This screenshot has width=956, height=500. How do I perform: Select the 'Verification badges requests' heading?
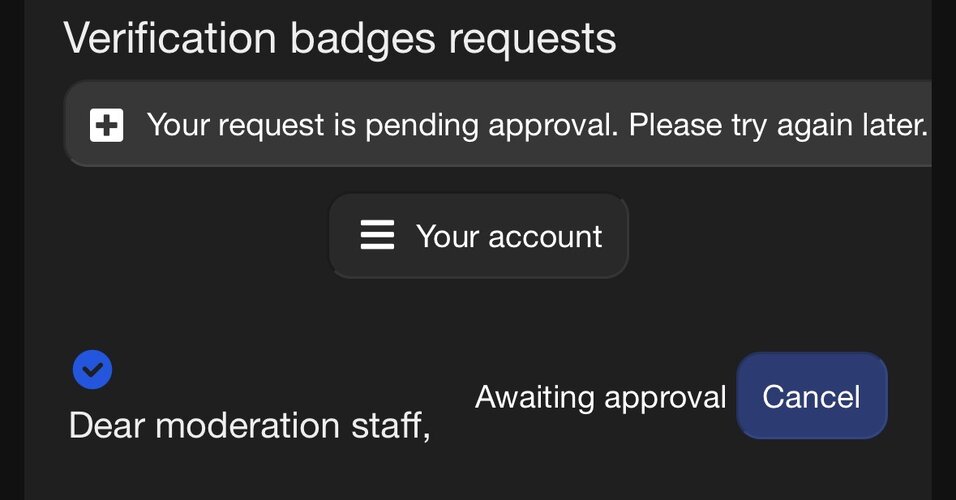pos(340,38)
